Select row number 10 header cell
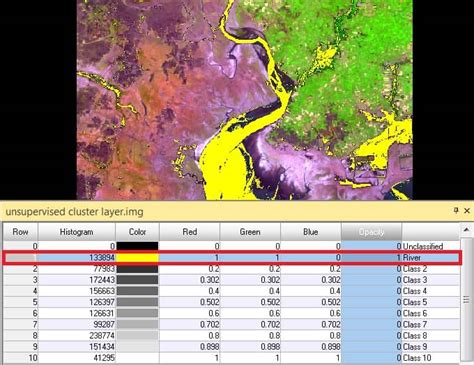The image size is (474, 365). (x=21, y=358)
